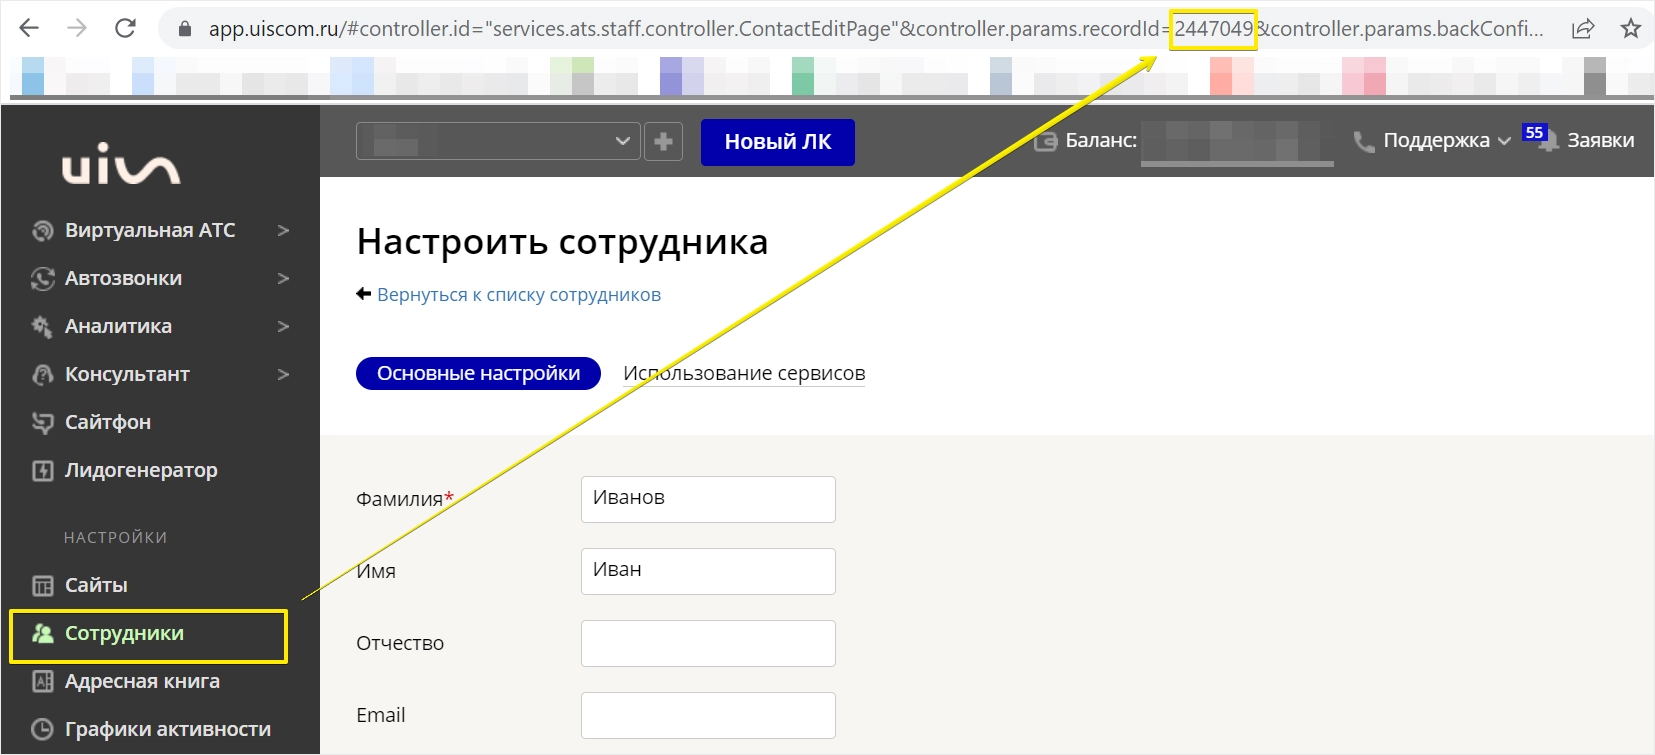Viewport: 1655px width, 755px height.
Task: Open the Консультант menu item
Action: point(127,374)
